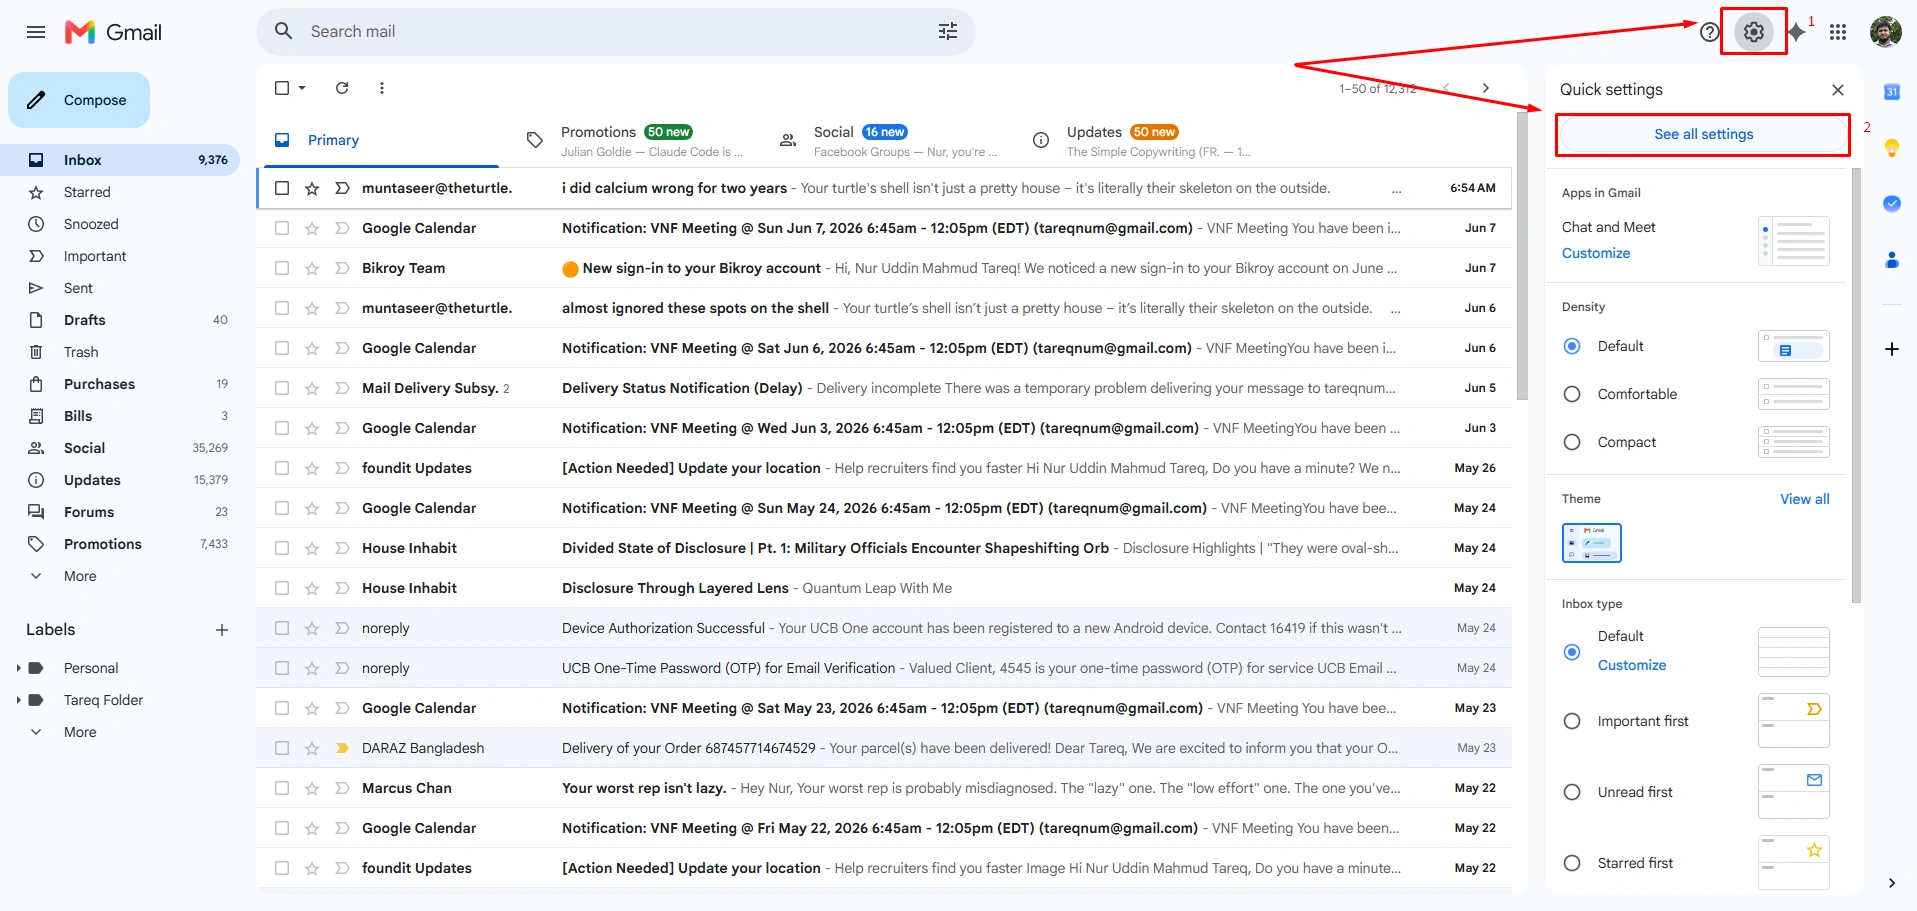This screenshot has height=911, width=1917.
Task: Open the Google apps grid
Action: pos(1838,32)
